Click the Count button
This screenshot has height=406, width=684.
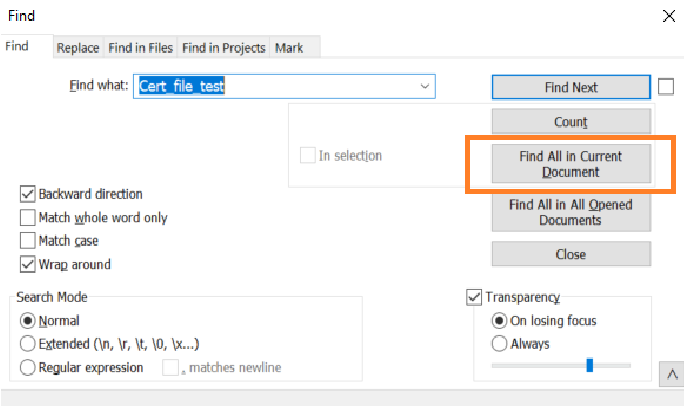[x=570, y=122]
